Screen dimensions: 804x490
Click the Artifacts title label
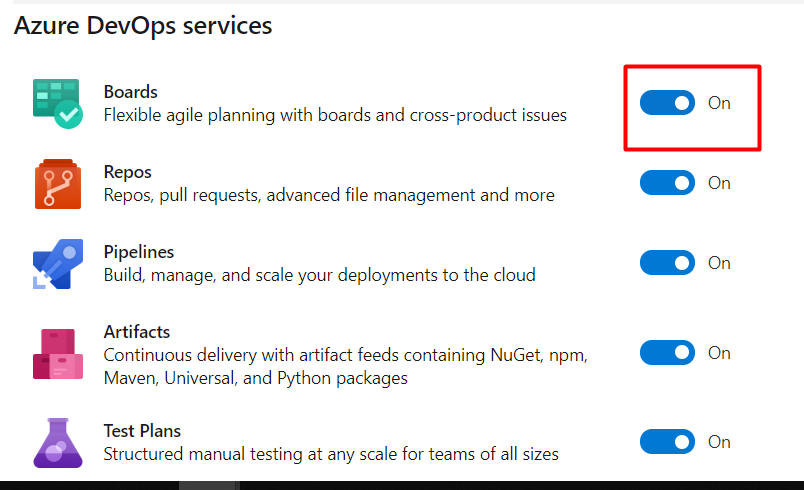(137, 331)
